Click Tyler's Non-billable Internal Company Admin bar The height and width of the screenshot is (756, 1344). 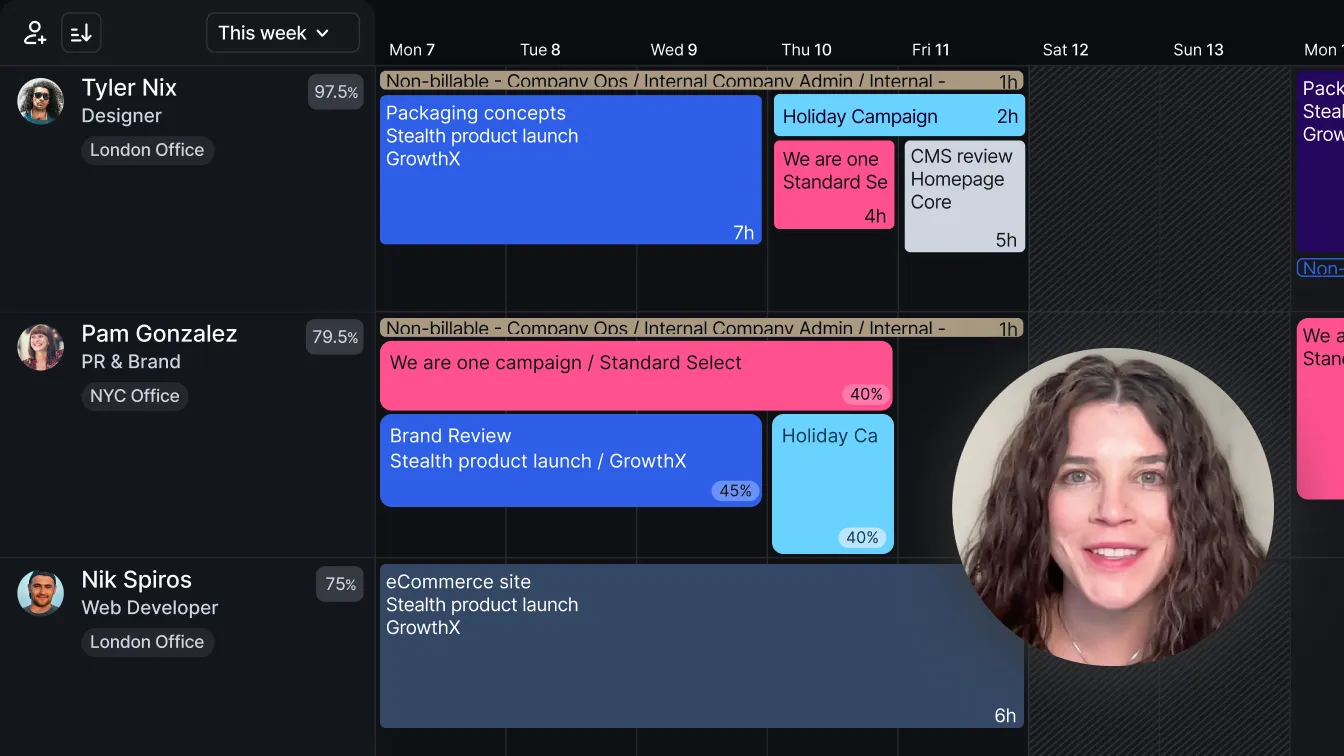(x=700, y=80)
